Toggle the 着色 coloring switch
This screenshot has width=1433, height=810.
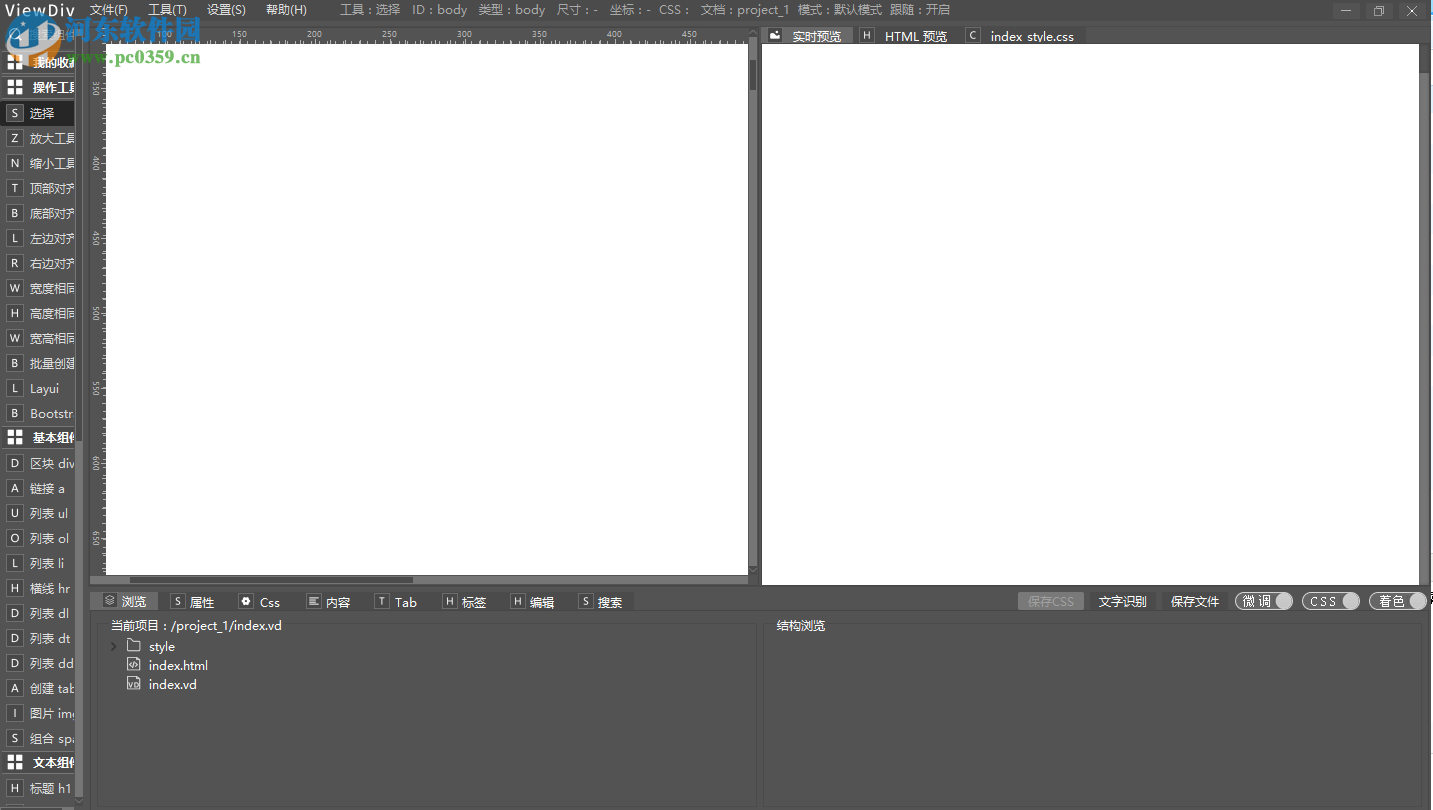[x=1397, y=601]
